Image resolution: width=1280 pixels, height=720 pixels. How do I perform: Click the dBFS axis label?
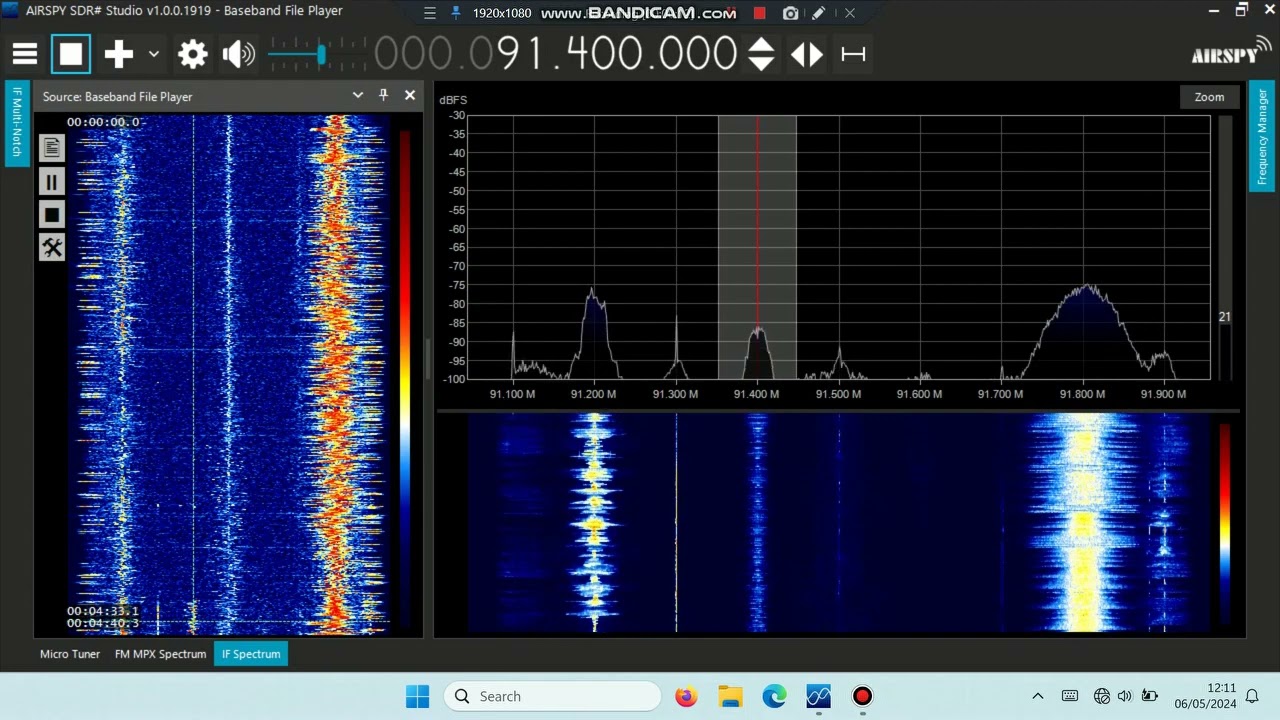tap(453, 100)
